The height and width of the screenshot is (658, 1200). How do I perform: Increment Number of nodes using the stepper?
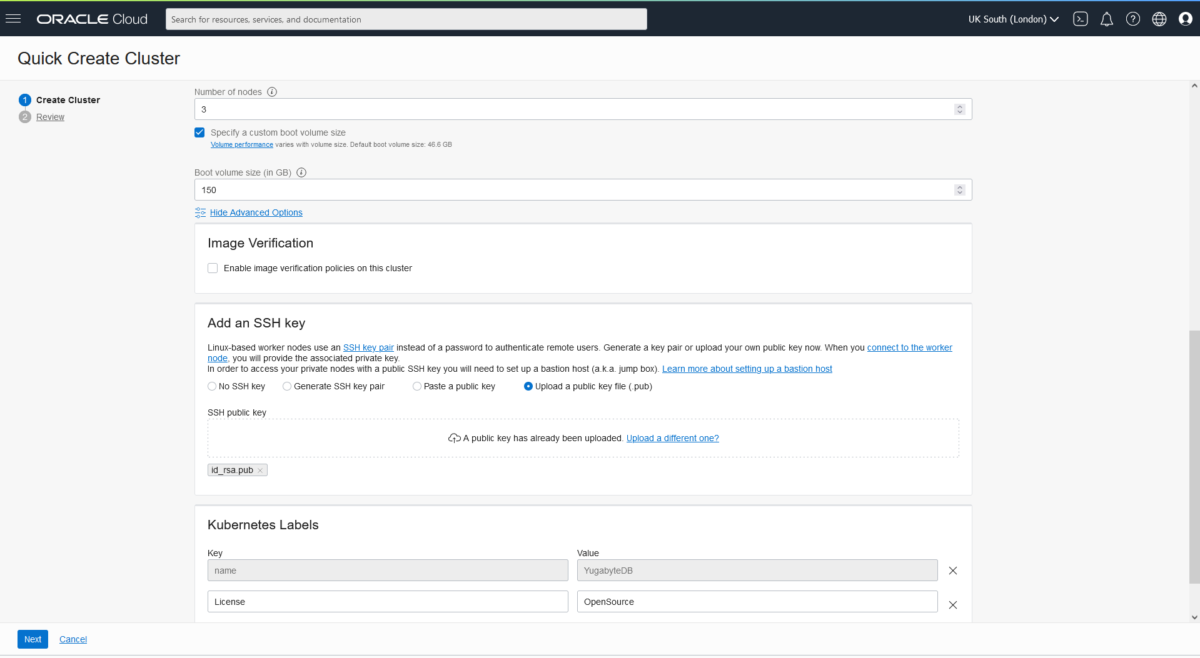pyautogui.click(x=958, y=105)
